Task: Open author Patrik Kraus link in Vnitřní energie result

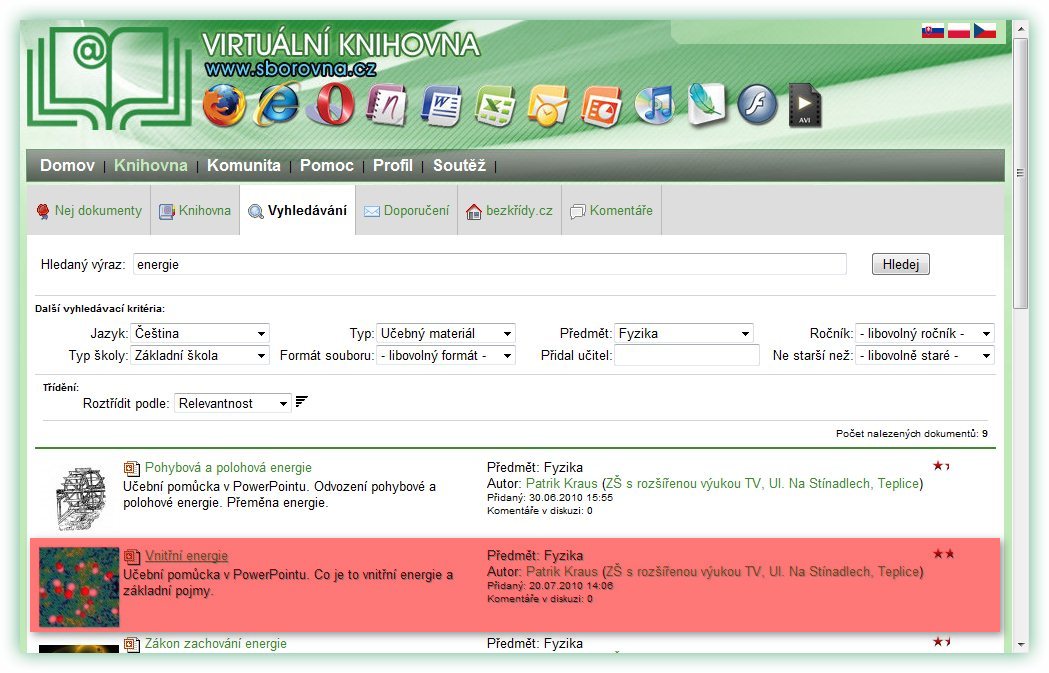Action: pos(561,572)
